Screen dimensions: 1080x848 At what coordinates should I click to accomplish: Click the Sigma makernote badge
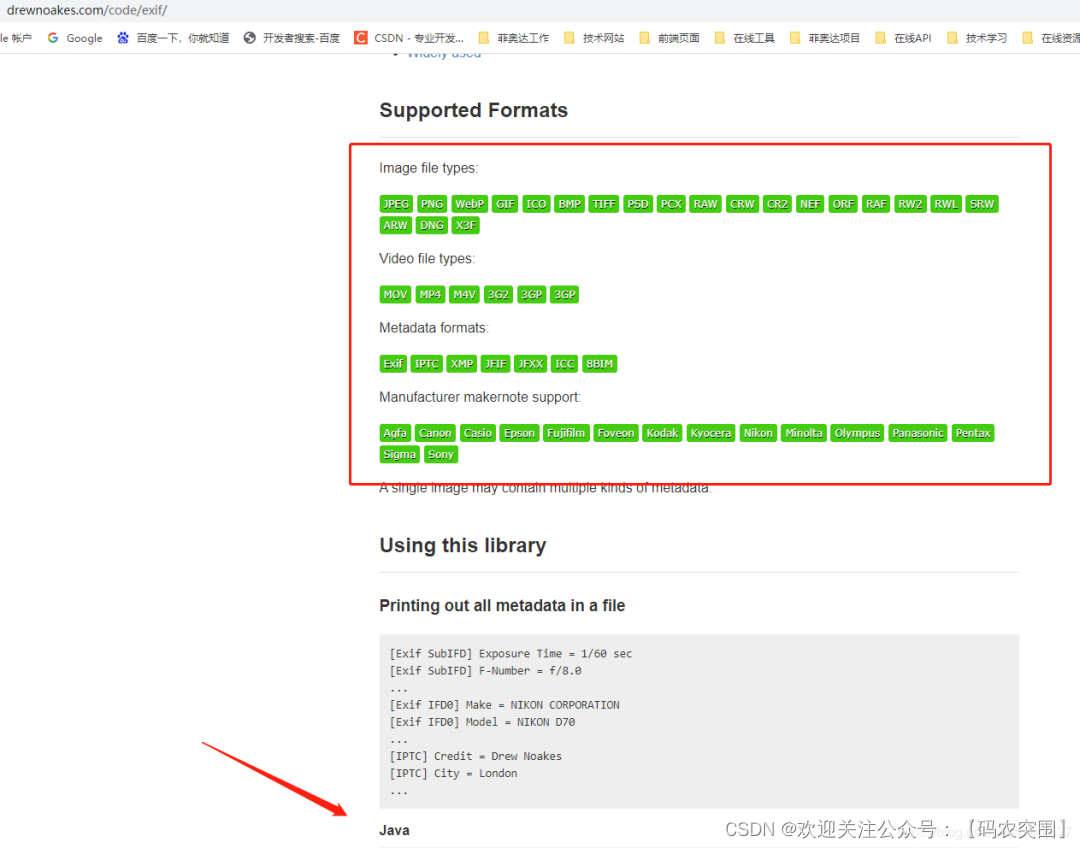point(399,455)
